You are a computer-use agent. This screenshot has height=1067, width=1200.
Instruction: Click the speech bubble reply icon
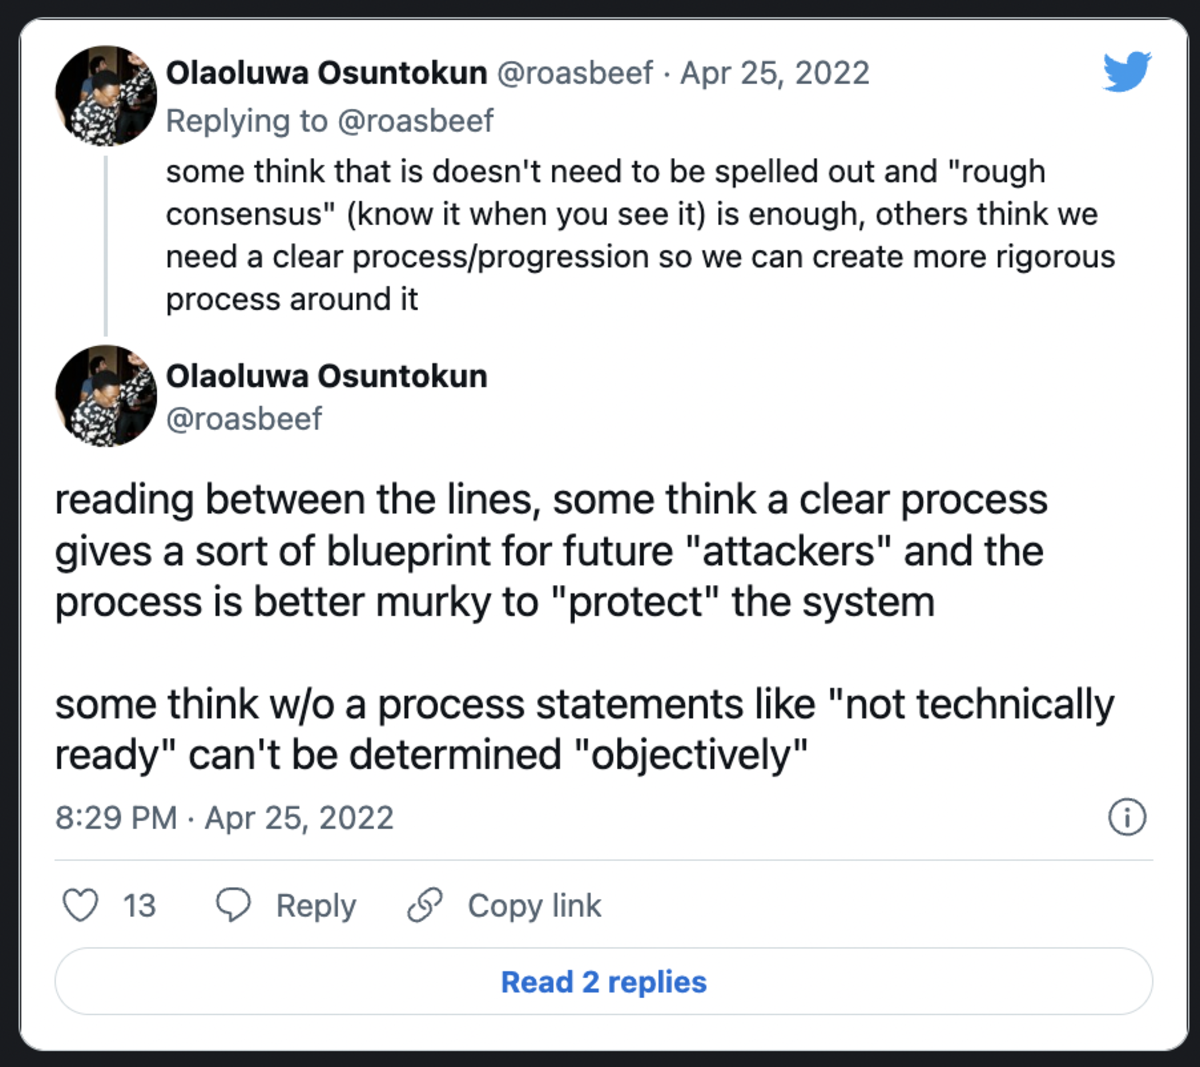(x=234, y=905)
